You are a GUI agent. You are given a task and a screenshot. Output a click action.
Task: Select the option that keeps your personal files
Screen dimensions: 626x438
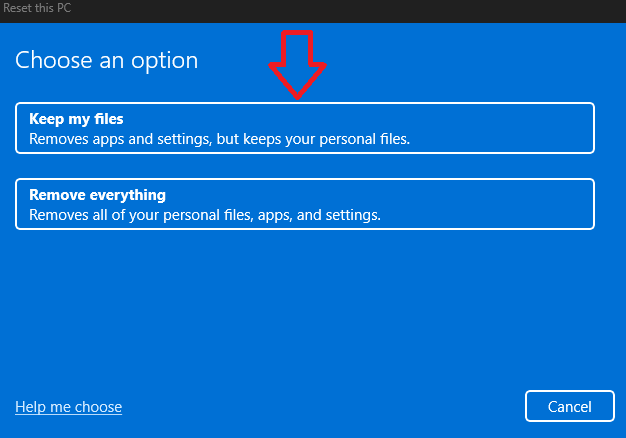pos(305,128)
